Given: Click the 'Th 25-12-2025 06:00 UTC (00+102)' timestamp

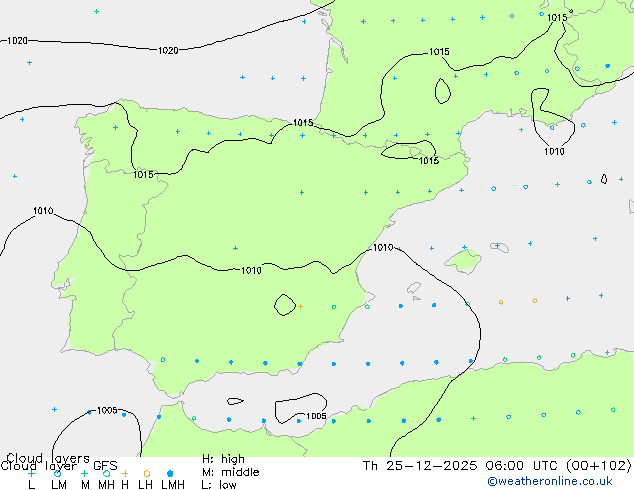Looking at the screenshot, I should (x=497, y=466).
